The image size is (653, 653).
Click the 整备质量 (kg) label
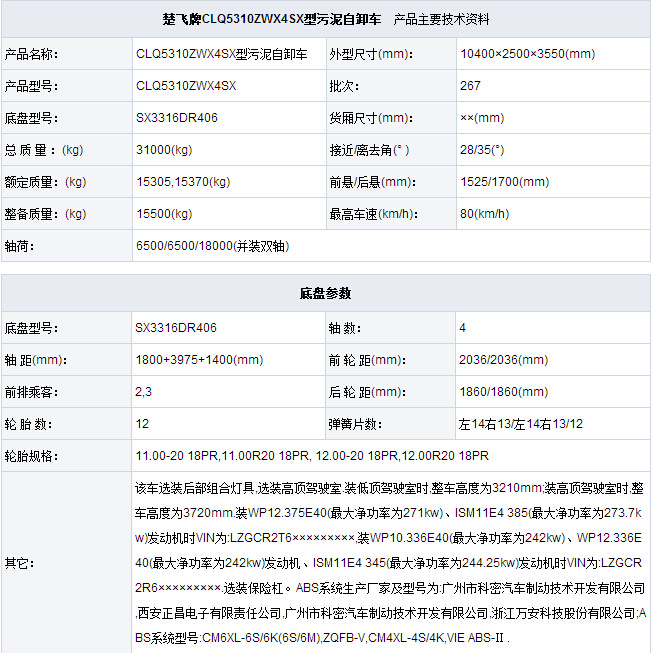pos(45,214)
